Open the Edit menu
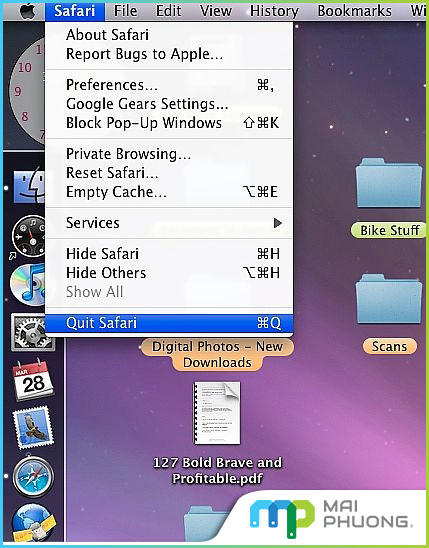Screen dimensions: 429x548 pos(168,11)
